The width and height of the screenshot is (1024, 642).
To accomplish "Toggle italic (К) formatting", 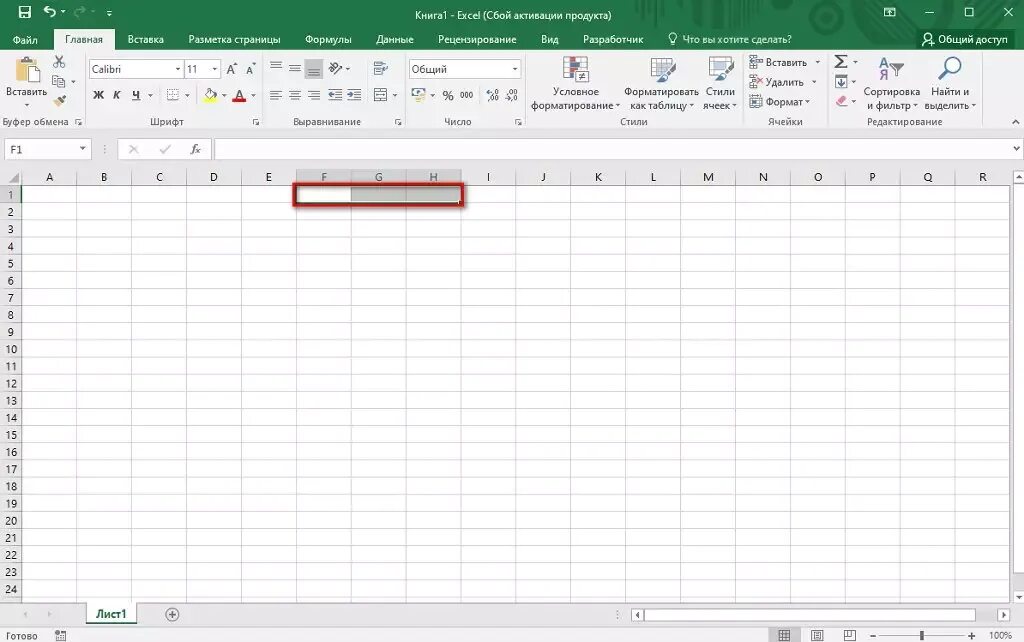I will [117, 95].
